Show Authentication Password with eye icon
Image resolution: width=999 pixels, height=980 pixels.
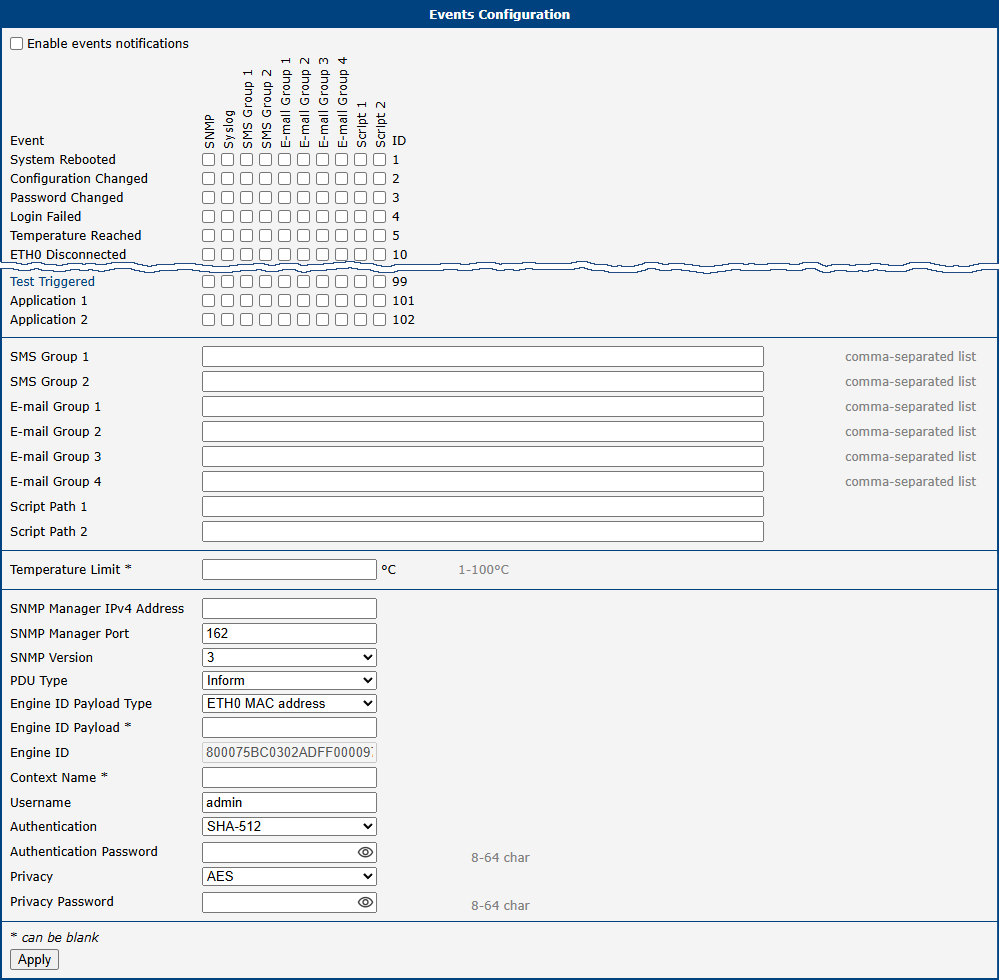click(x=365, y=852)
